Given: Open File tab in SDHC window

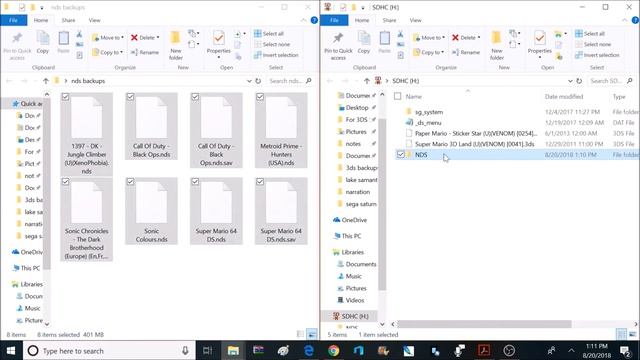Looking at the screenshot, I should coord(334,20).
